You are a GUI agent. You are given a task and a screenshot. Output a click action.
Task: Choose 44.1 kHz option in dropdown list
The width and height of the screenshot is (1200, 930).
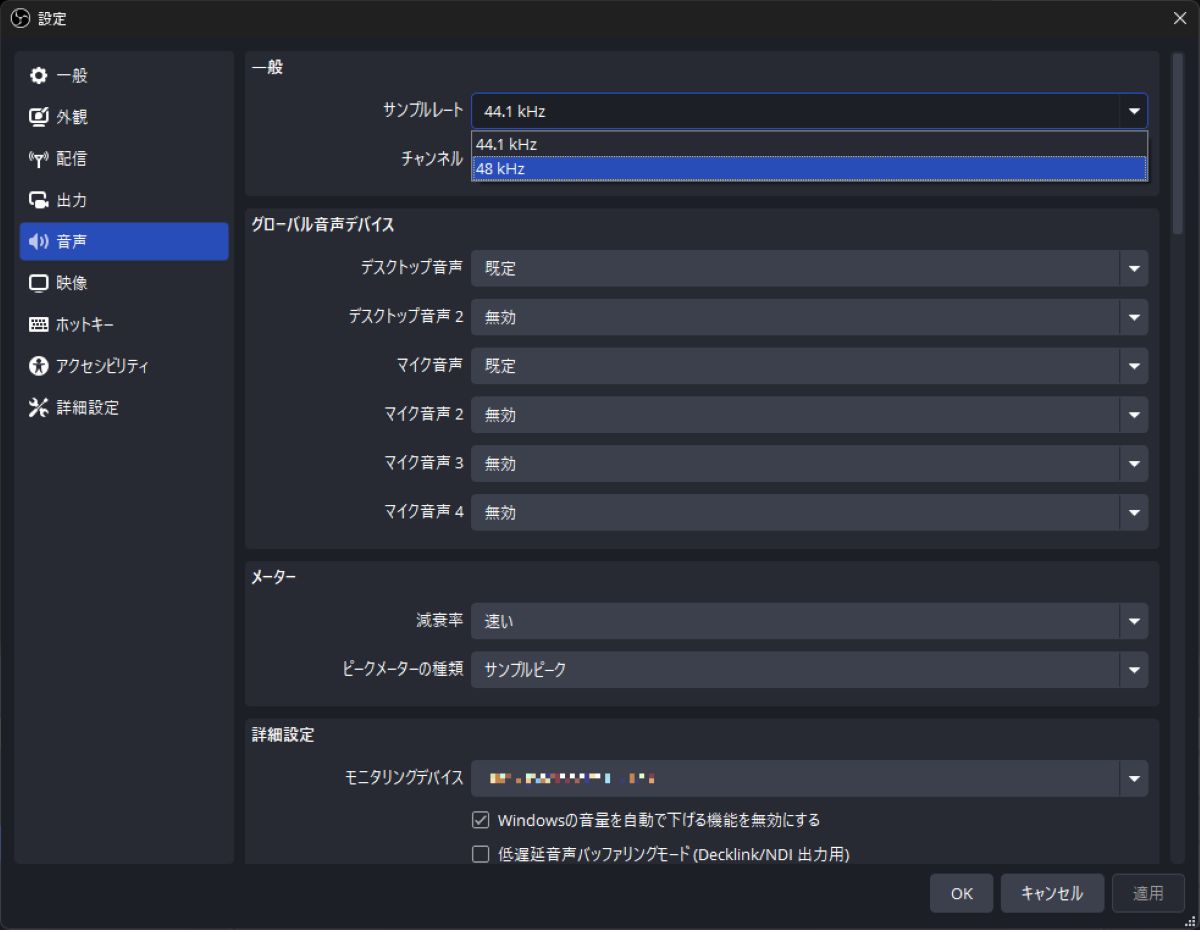(808, 144)
